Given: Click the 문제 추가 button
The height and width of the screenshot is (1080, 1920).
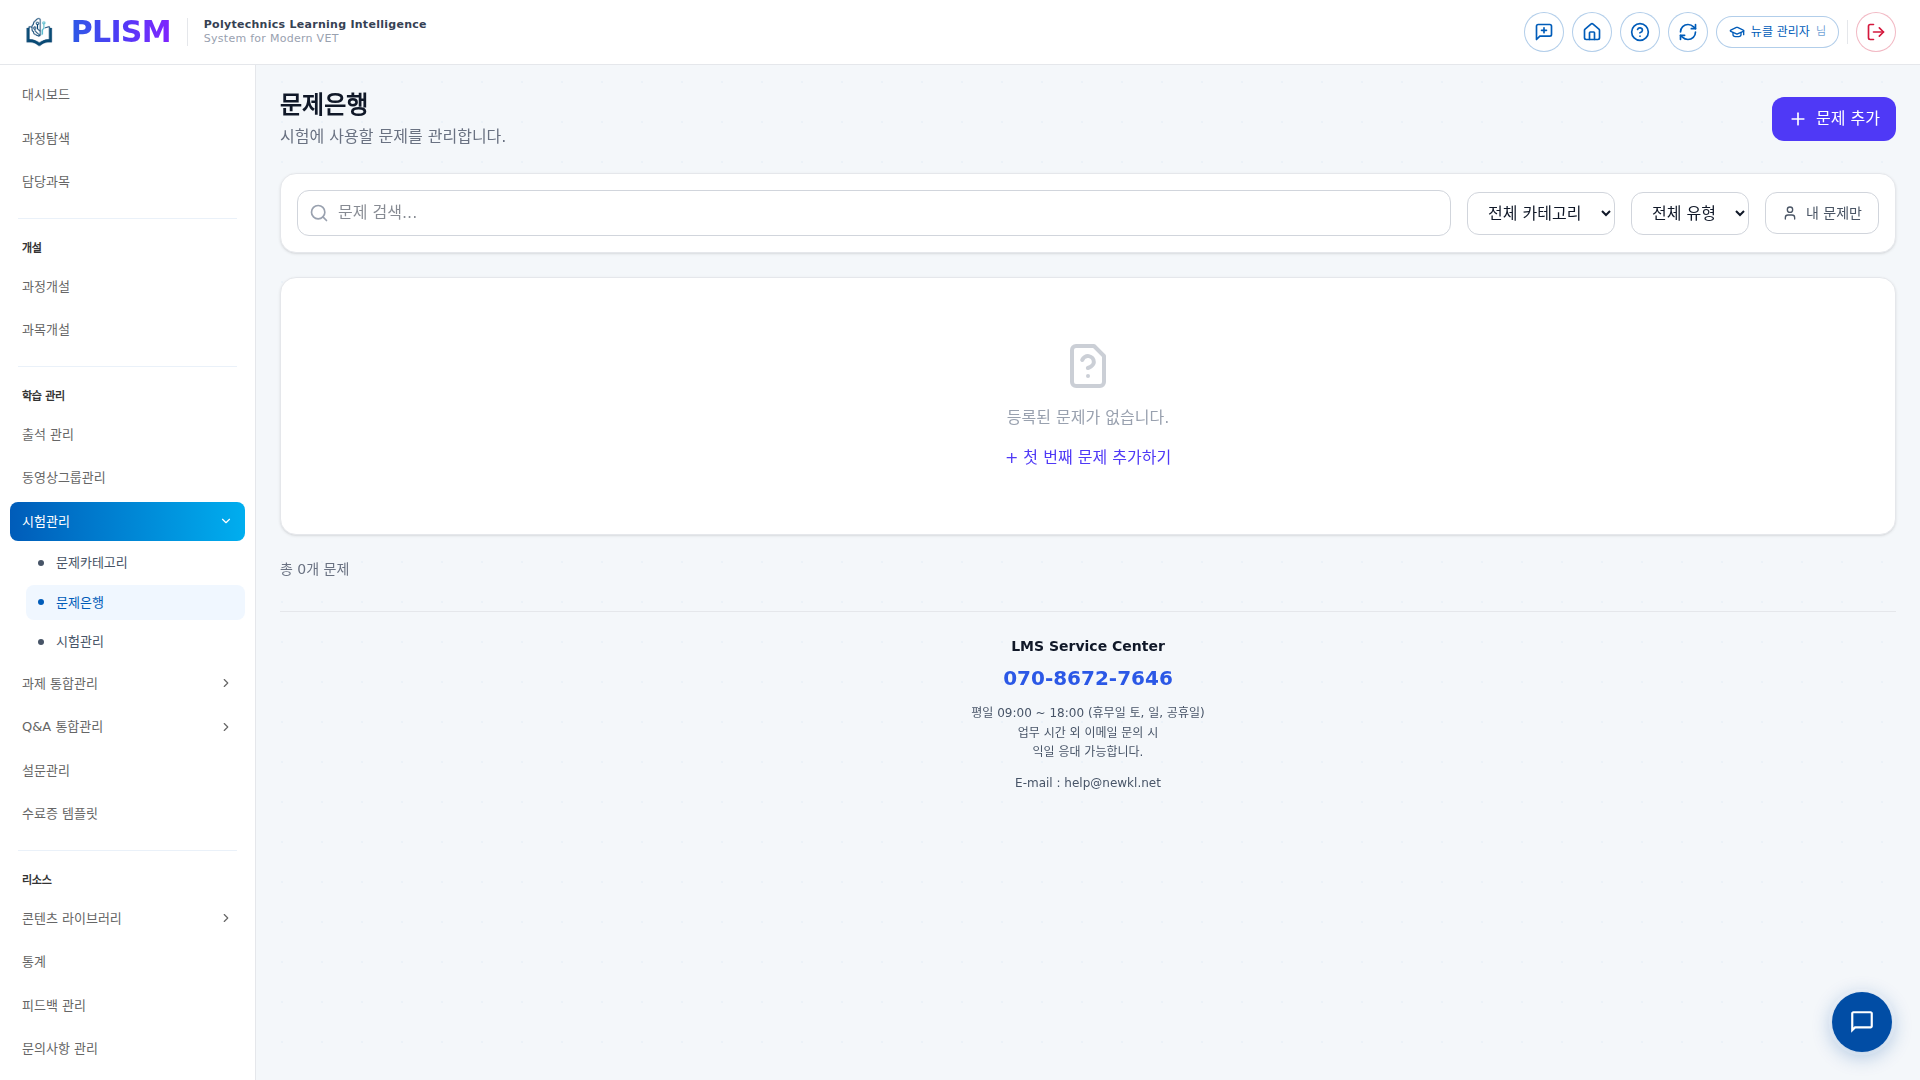Looking at the screenshot, I should click(x=1833, y=119).
